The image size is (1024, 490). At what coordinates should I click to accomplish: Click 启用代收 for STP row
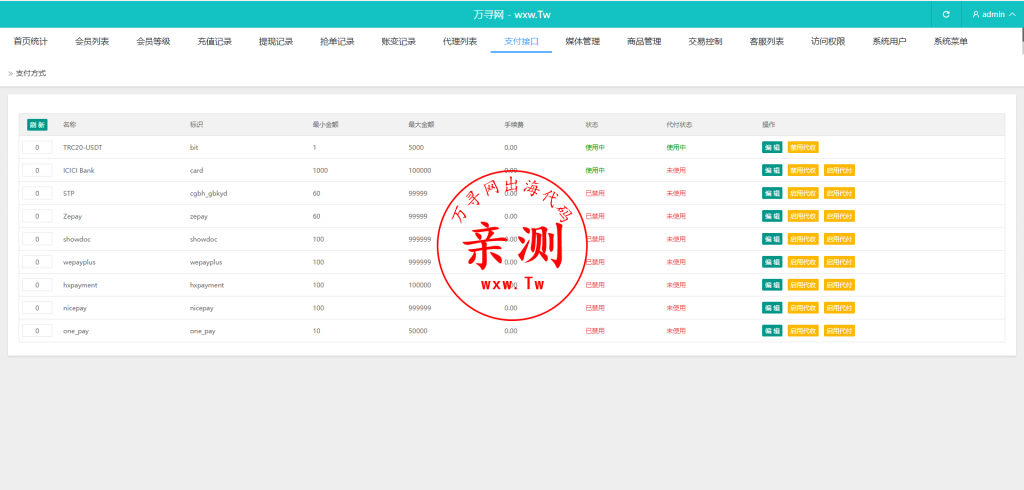click(x=803, y=193)
